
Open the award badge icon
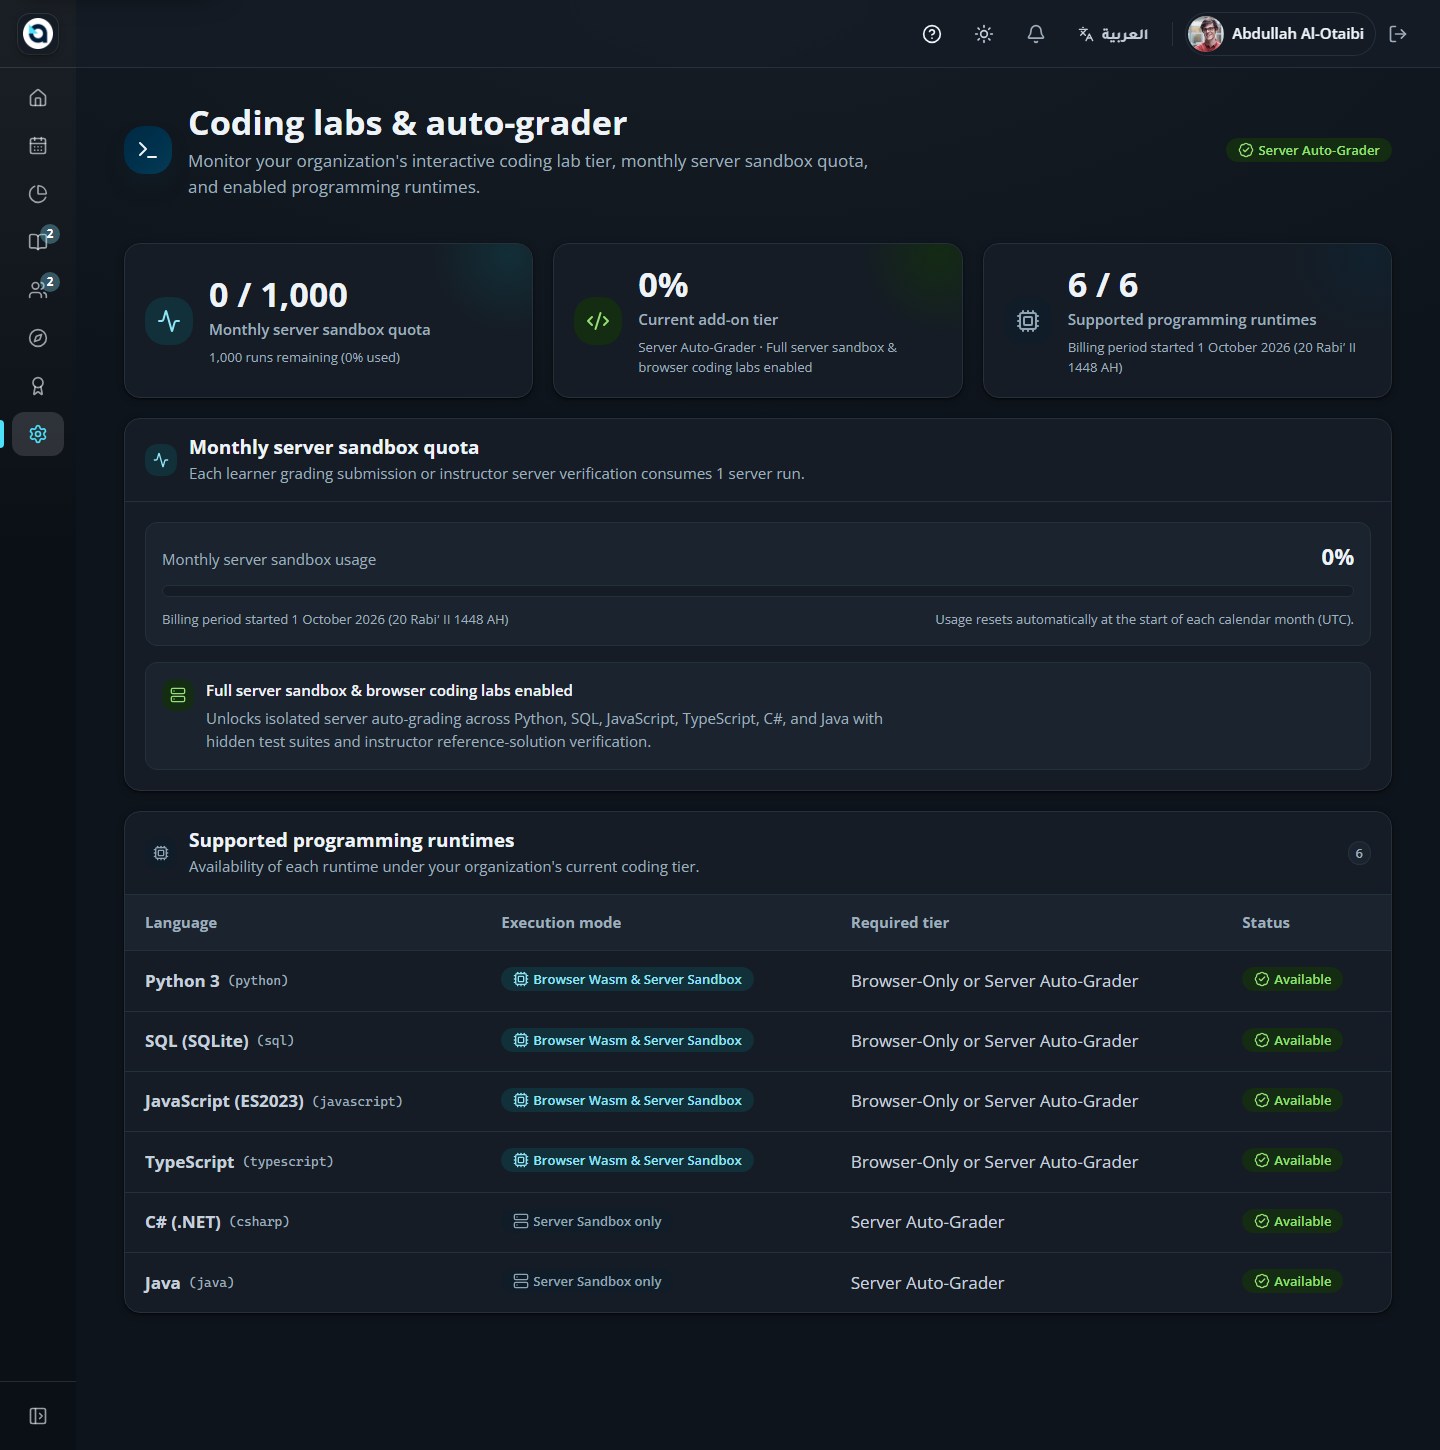(x=38, y=386)
